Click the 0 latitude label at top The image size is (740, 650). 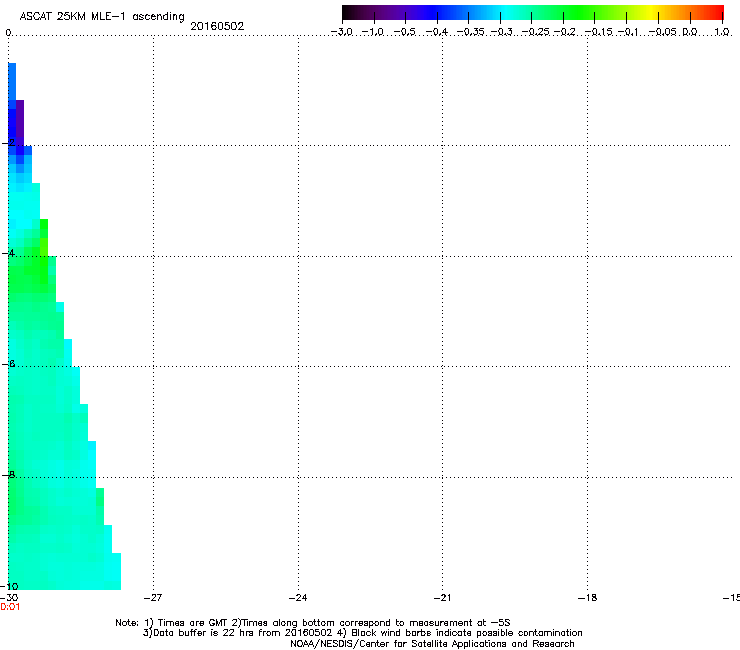tap(8, 33)
